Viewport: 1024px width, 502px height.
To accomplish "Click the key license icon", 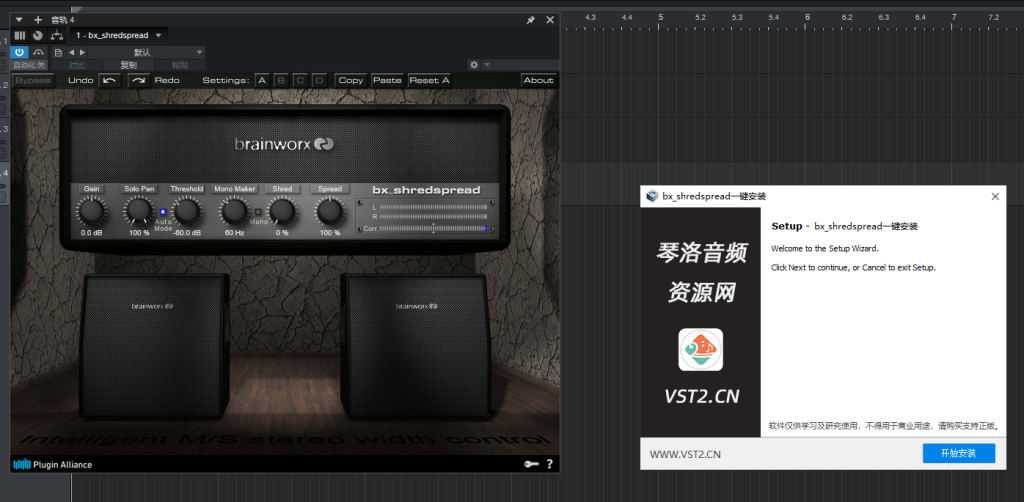I will (532, 464).
